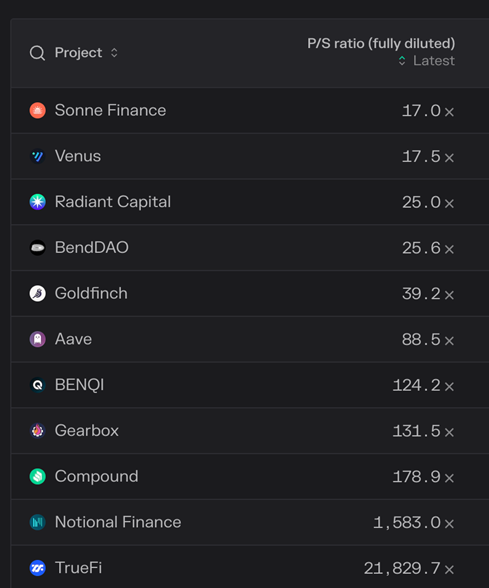Screen dimensions: 489x588
Task: Click the BENQI logo icon
Action: tap(38, 385)
